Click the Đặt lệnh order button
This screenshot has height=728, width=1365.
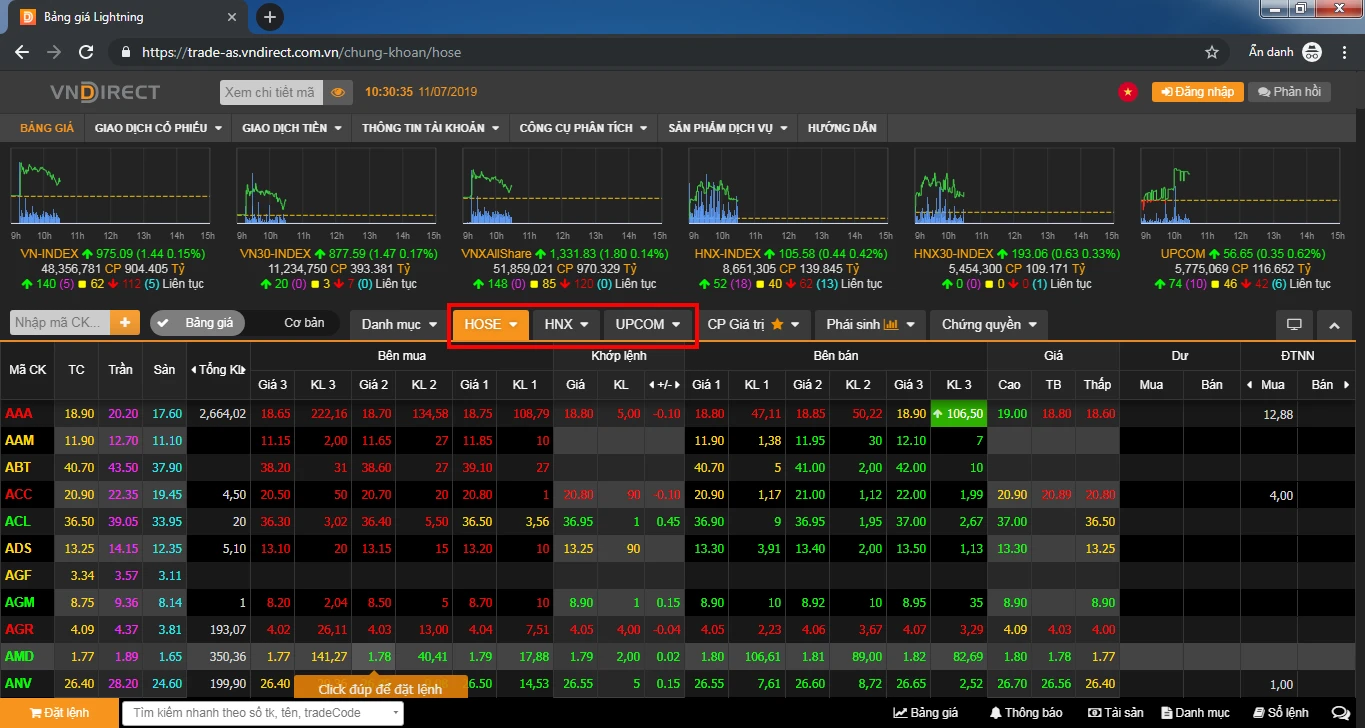coord(59,713)
